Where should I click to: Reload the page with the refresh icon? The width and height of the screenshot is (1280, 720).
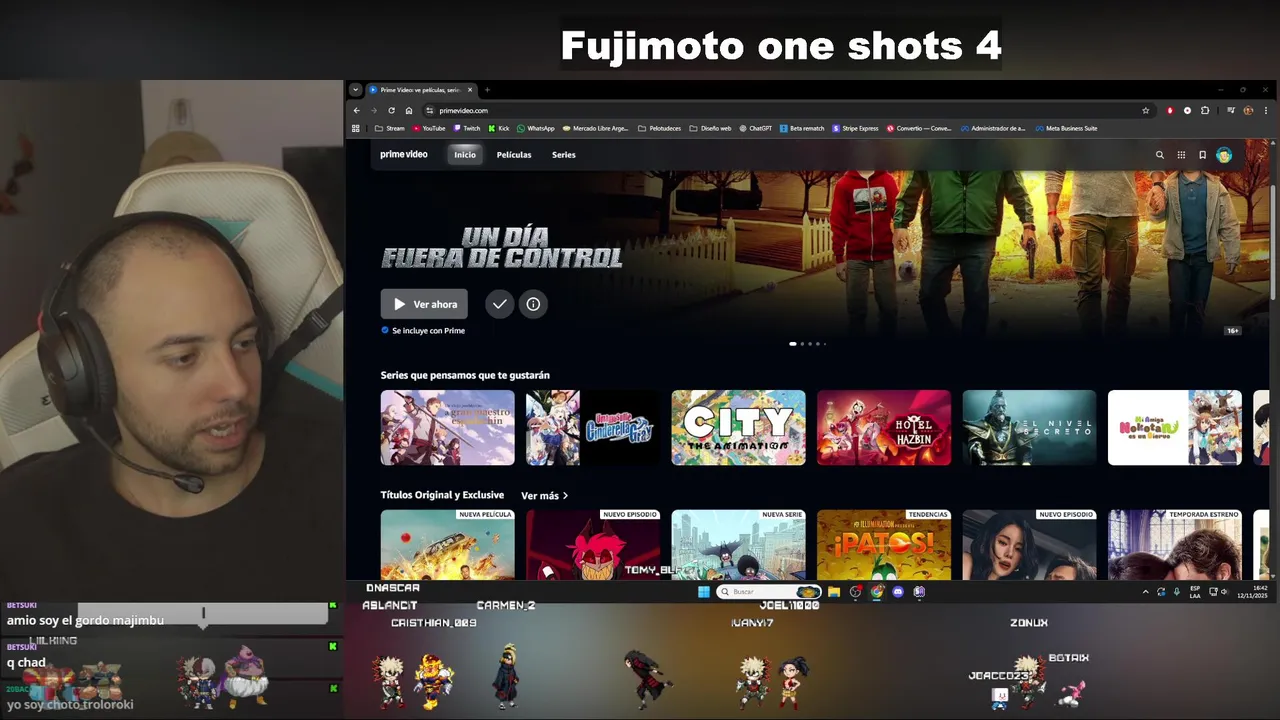pyautogui.click(x=391, y=110)
